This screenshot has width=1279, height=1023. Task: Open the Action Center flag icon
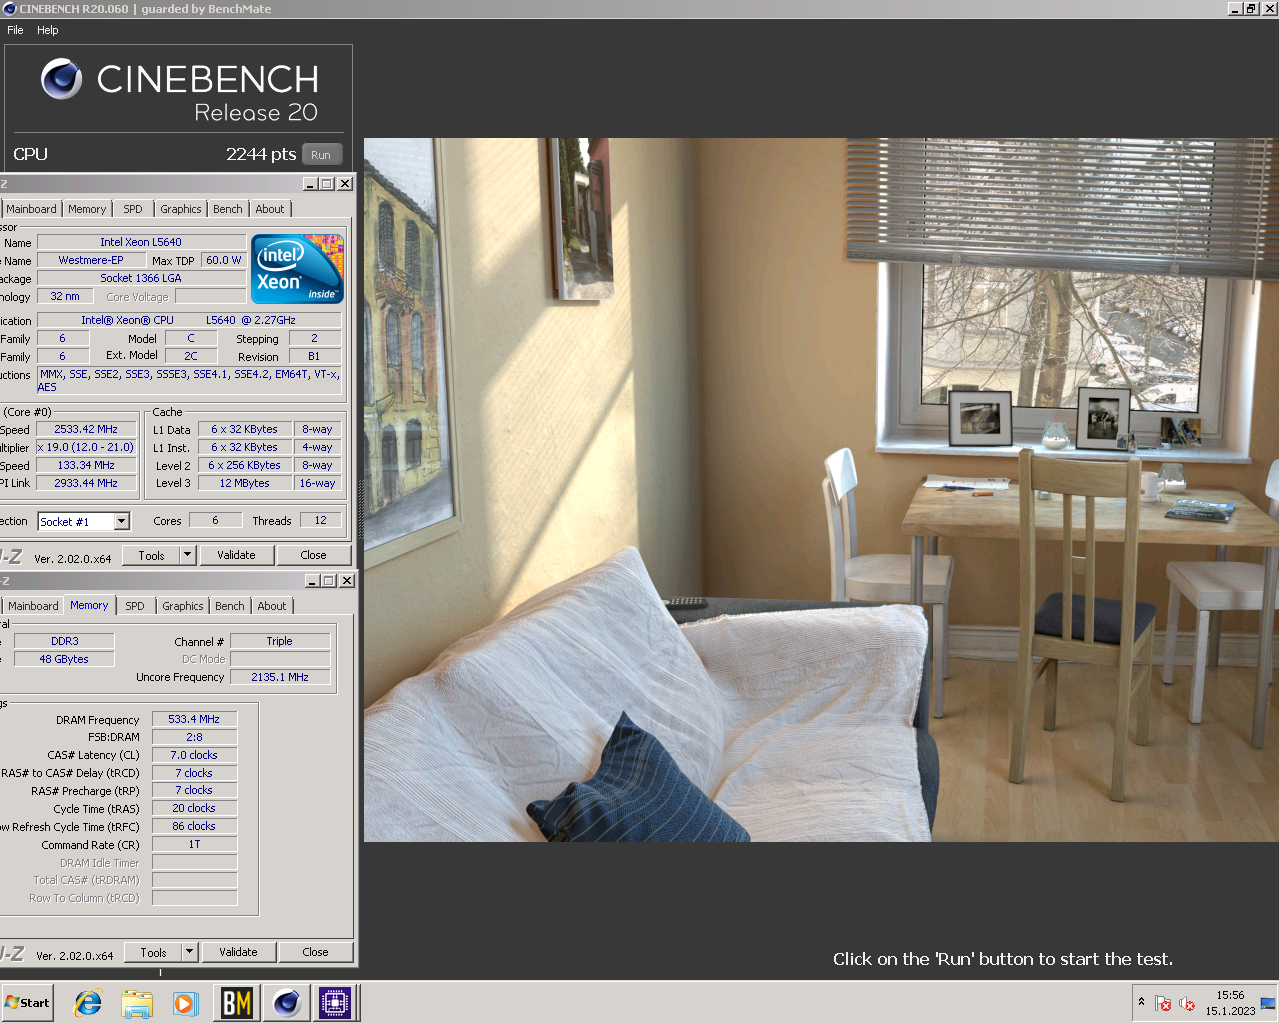[1163, 1003]
